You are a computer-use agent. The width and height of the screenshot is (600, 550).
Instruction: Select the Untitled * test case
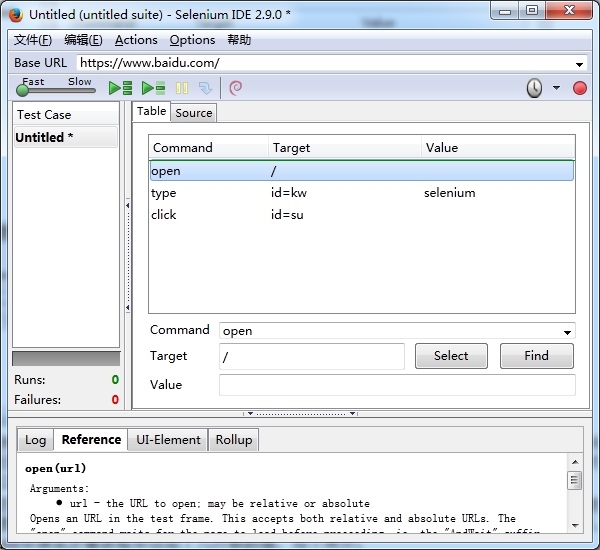(65, 137)
